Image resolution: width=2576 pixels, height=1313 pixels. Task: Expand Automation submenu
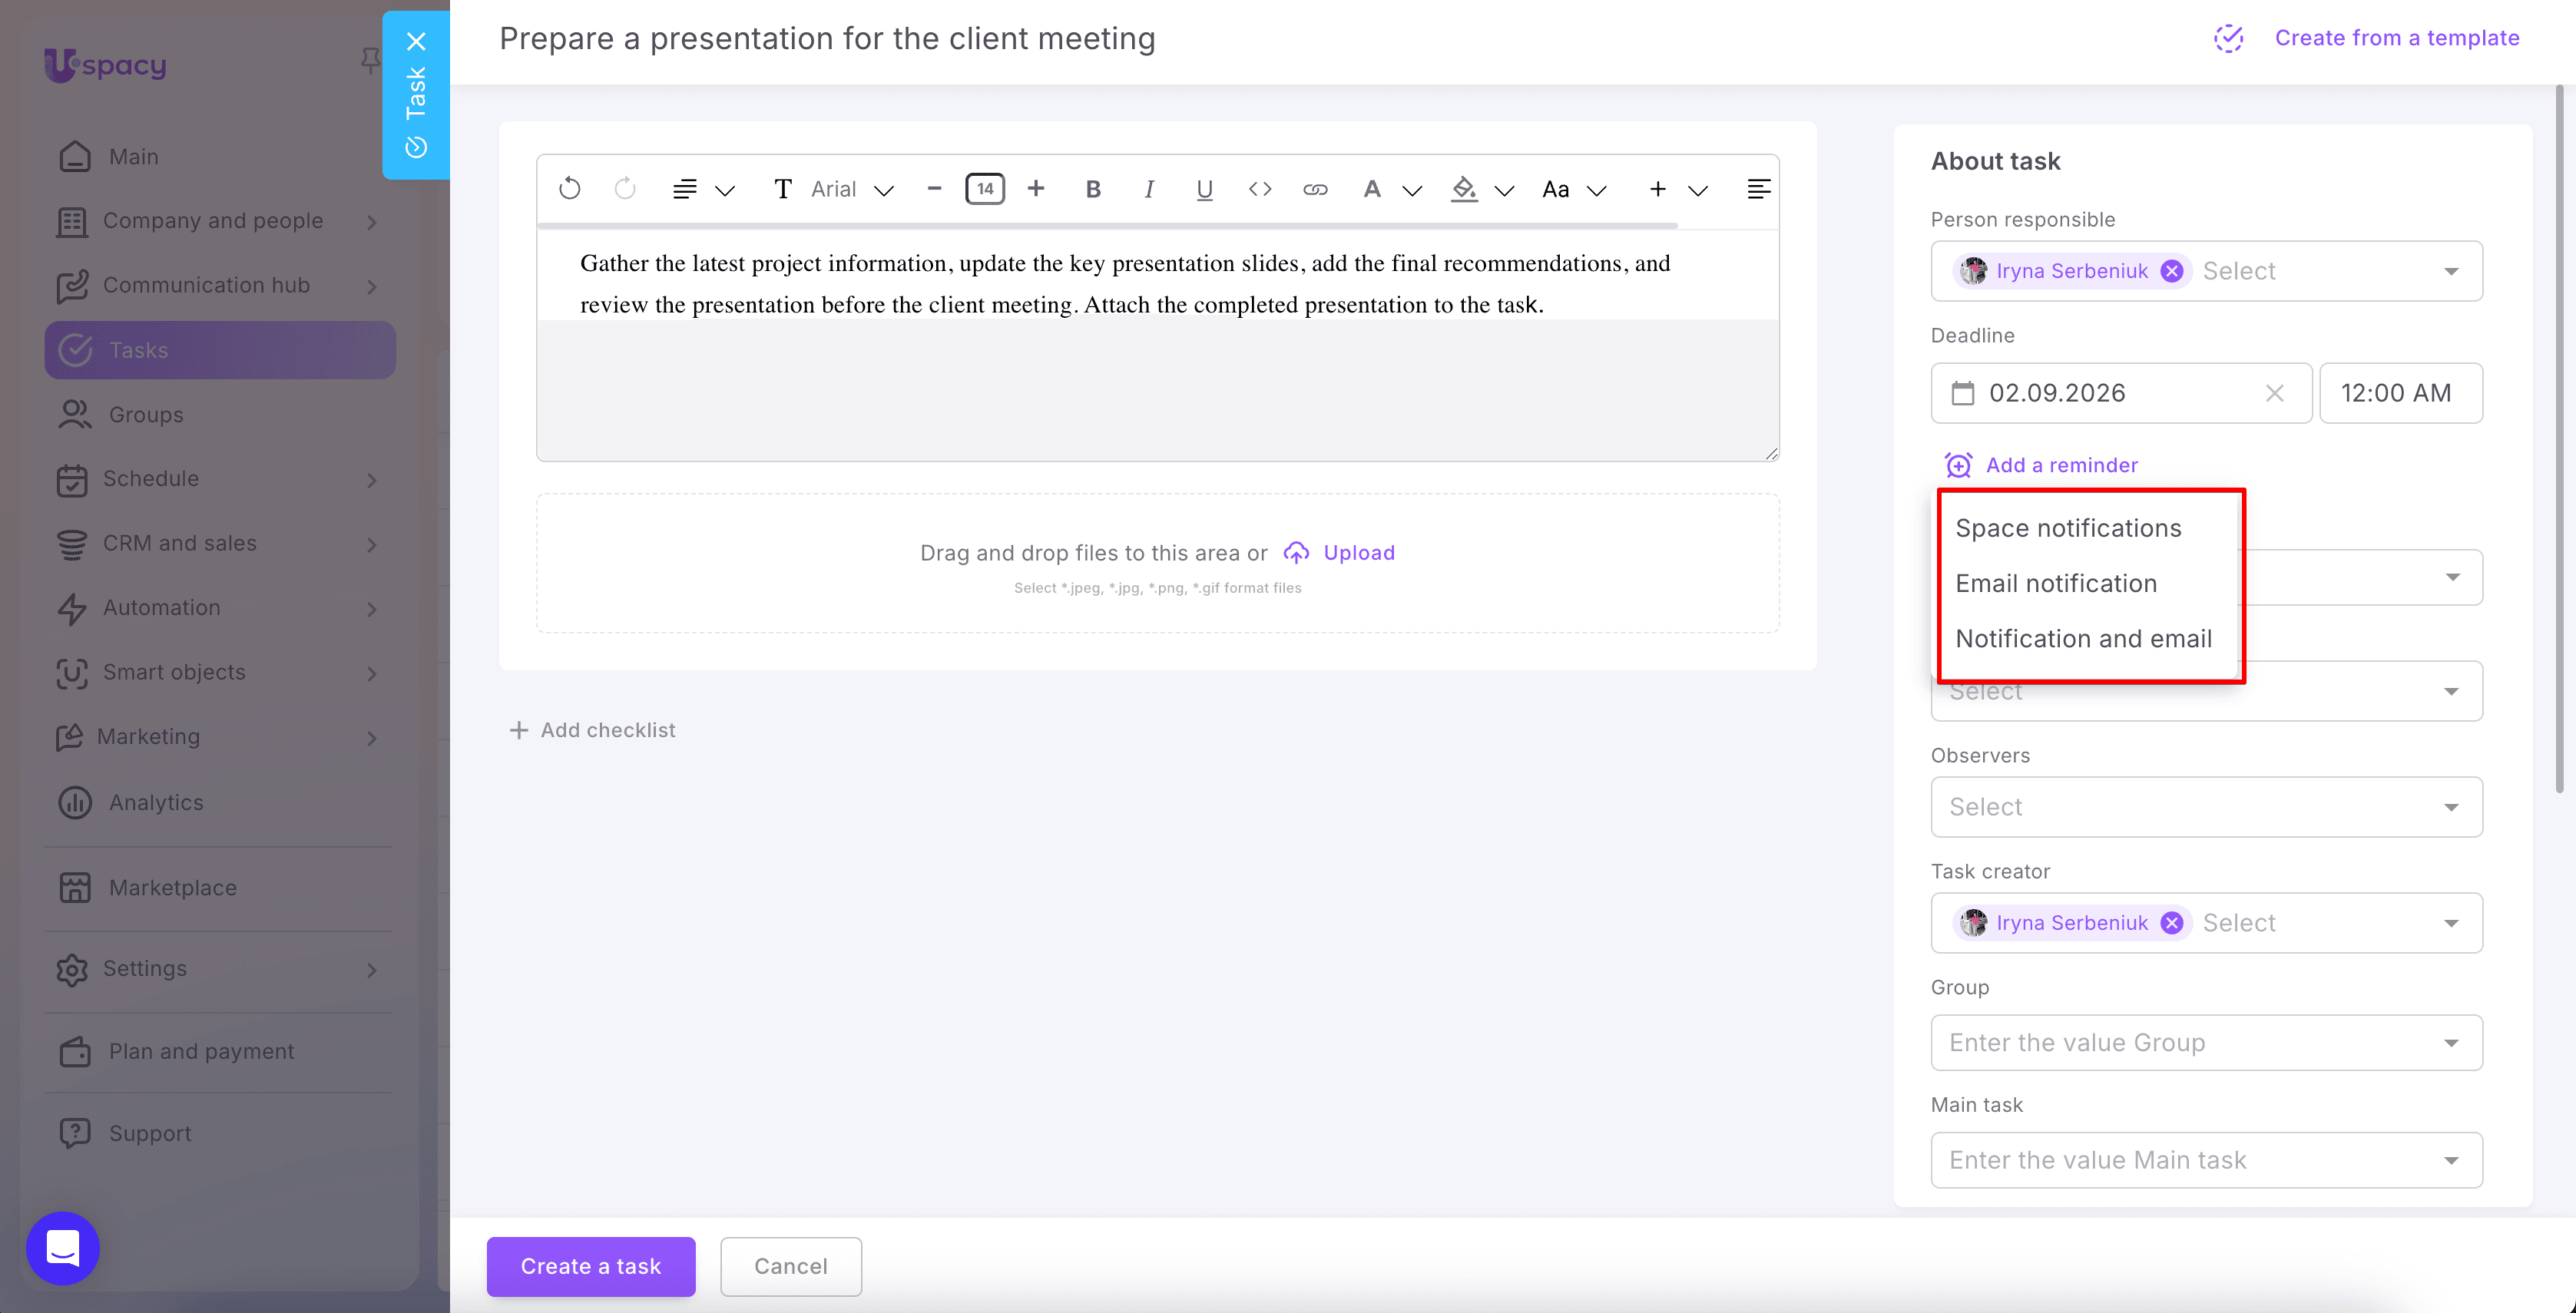point(372,608)
